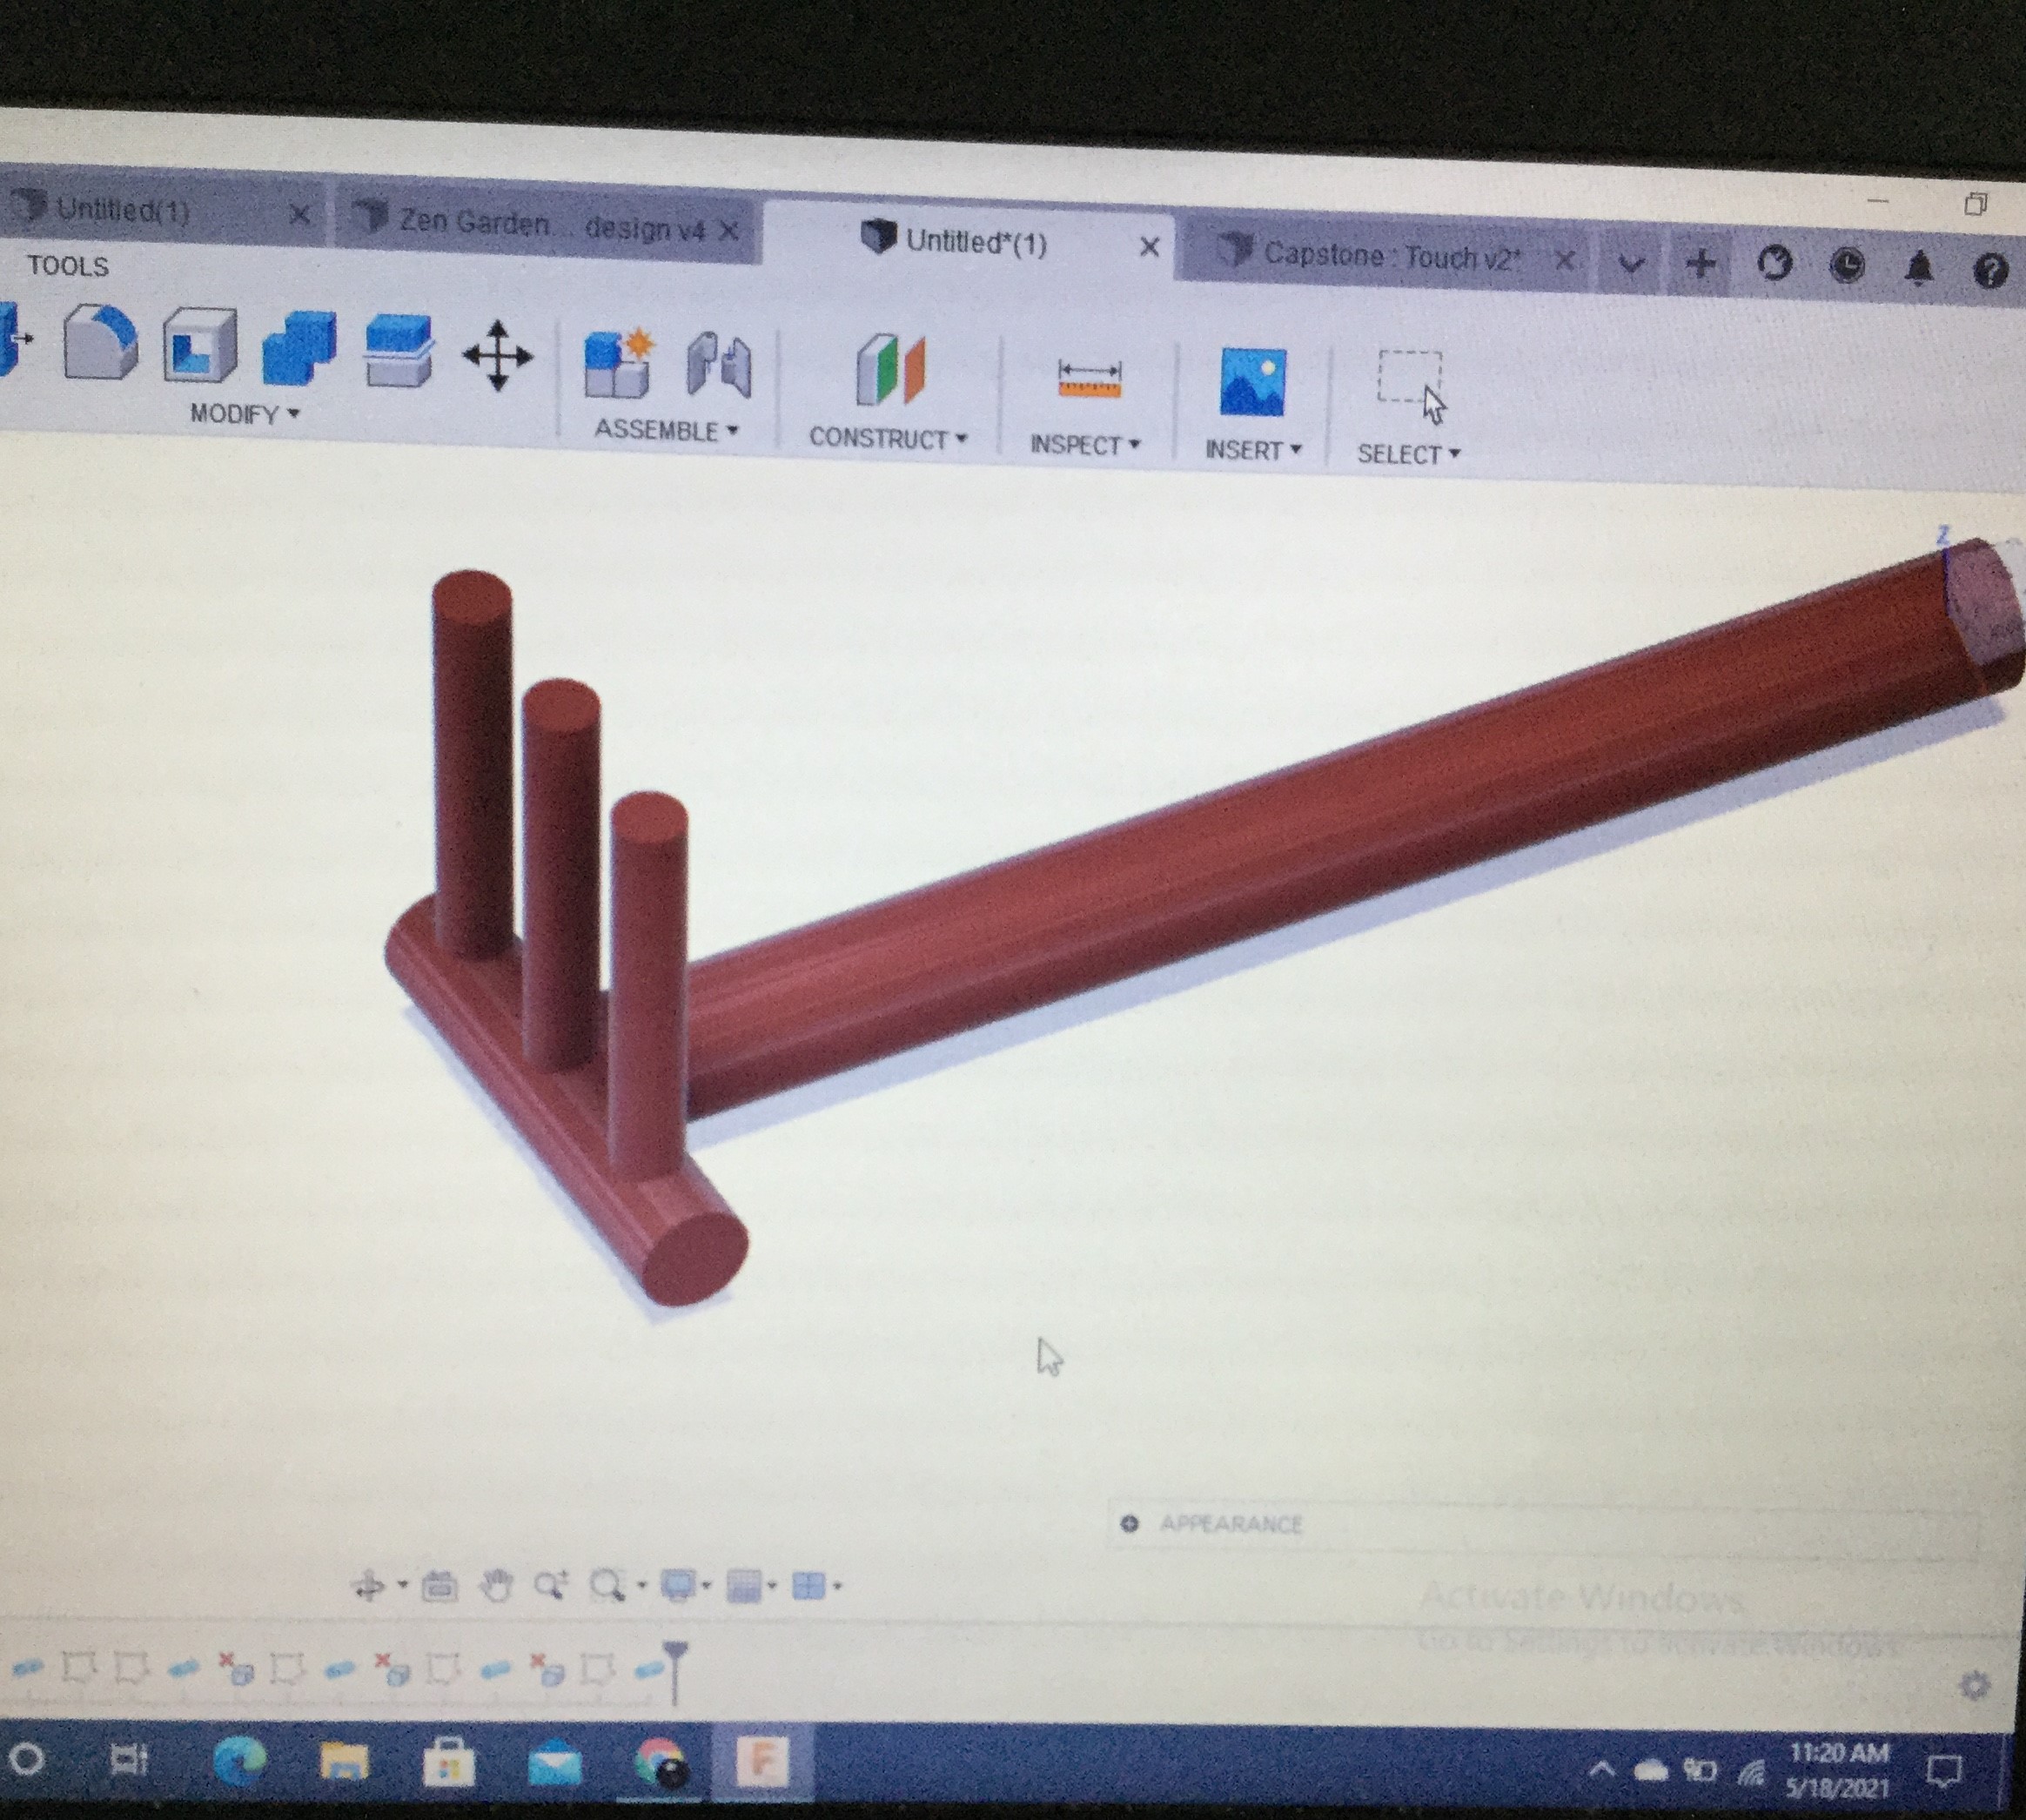The image size is (2026, 1820).
Task: Select the Move/Copy arrows tool
Action: 497,356
